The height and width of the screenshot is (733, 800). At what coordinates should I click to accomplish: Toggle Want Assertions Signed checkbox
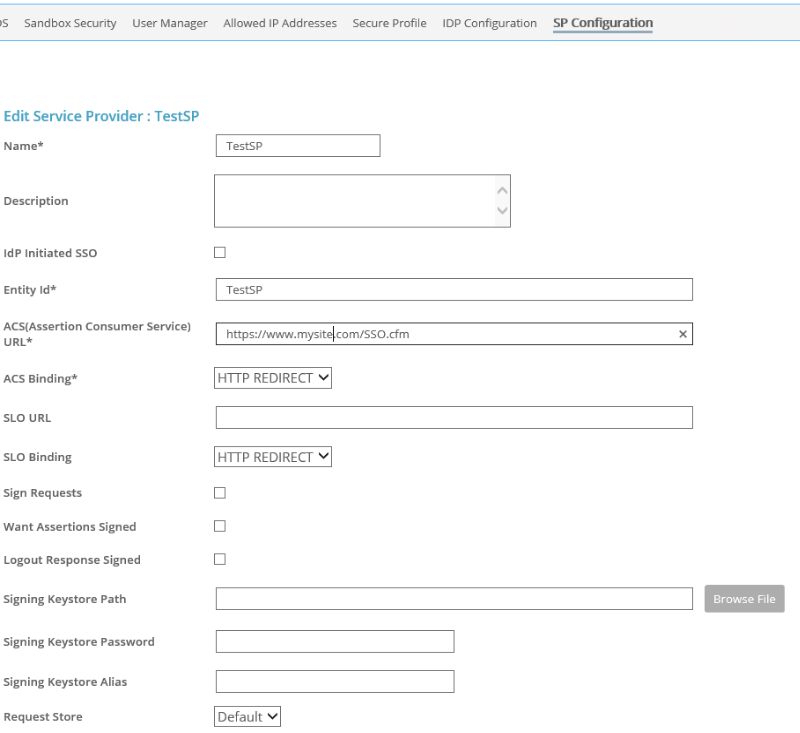click(220, 526)
